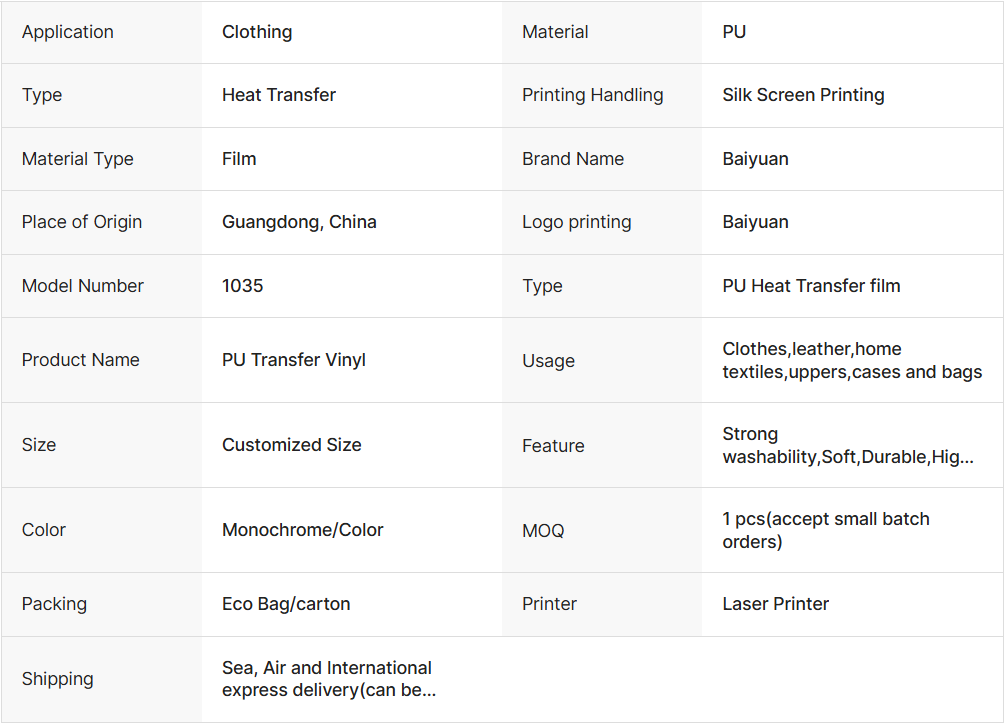Select the Eco Bag/carton packing value

tap(286, 604)
